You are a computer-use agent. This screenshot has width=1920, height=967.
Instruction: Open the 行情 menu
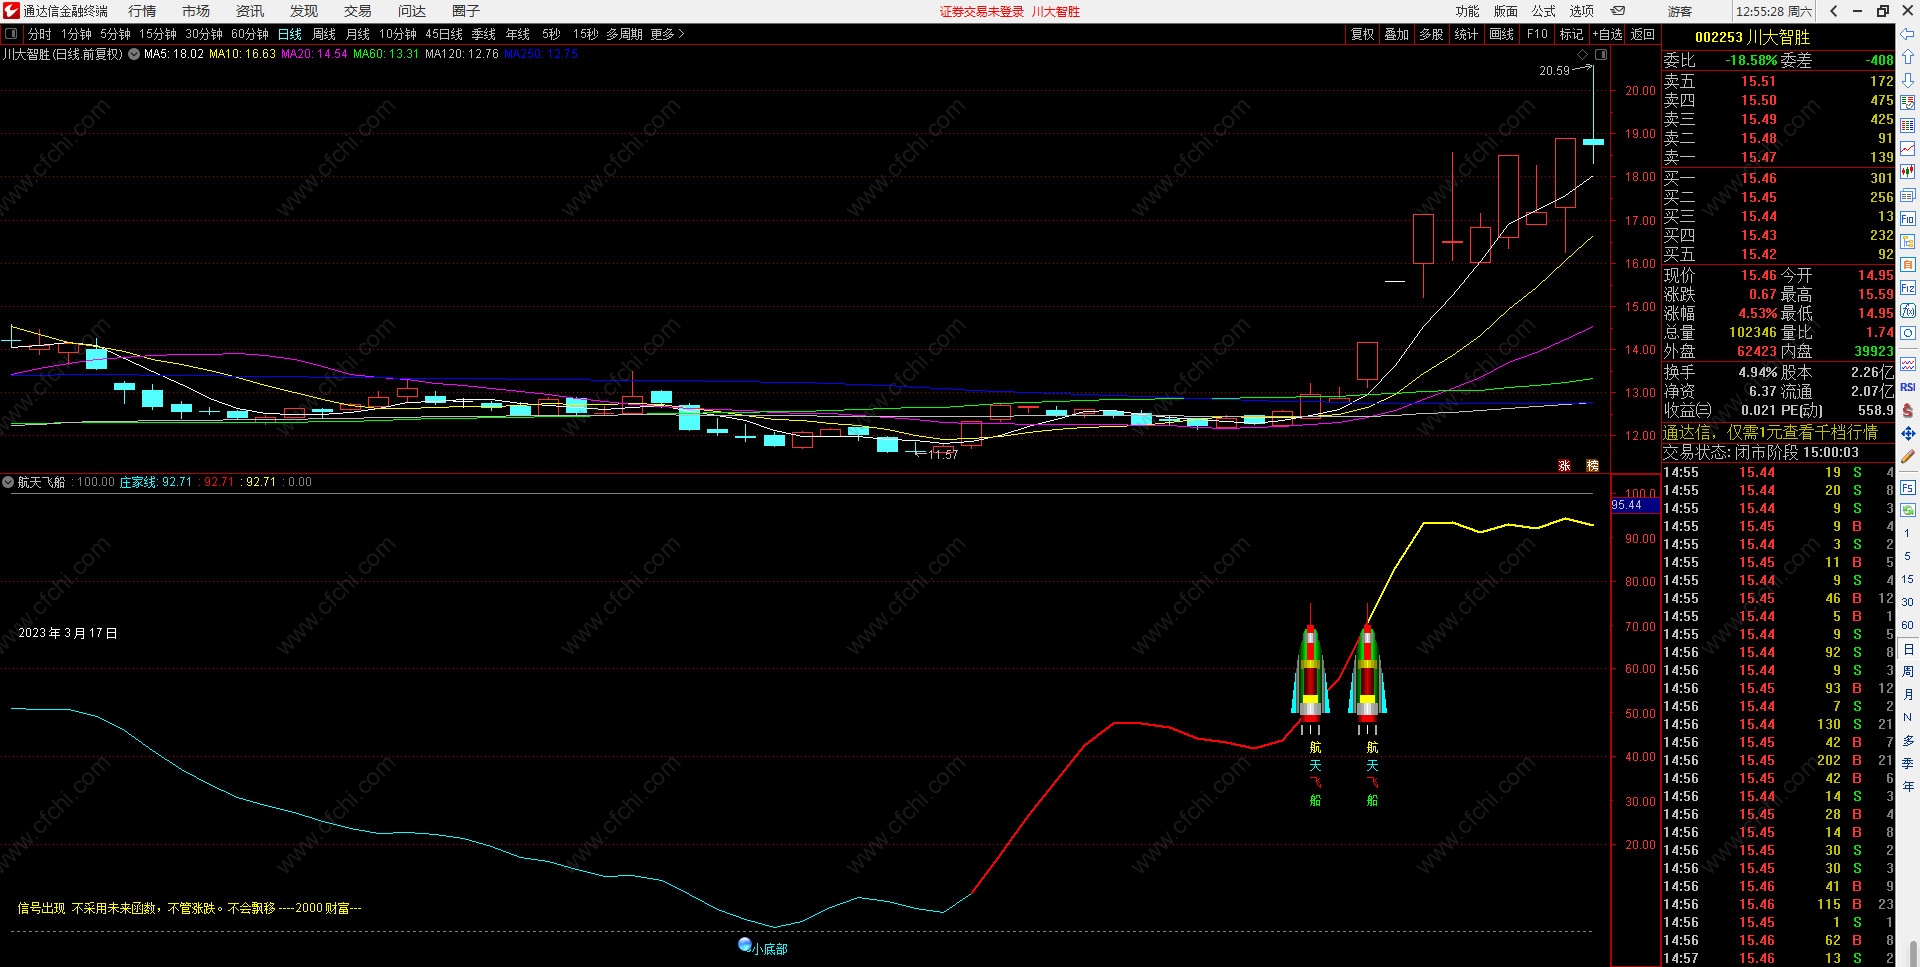142,11
